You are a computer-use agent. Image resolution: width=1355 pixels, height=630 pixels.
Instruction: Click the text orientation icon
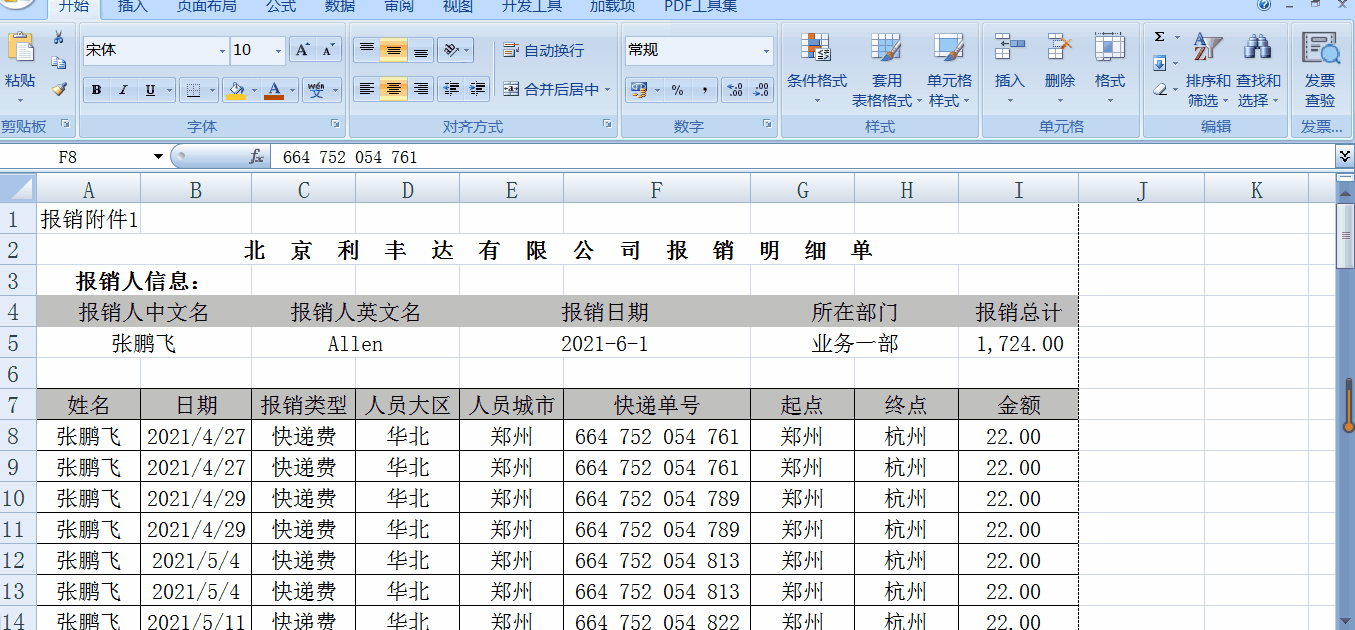(x=451, y=49)
